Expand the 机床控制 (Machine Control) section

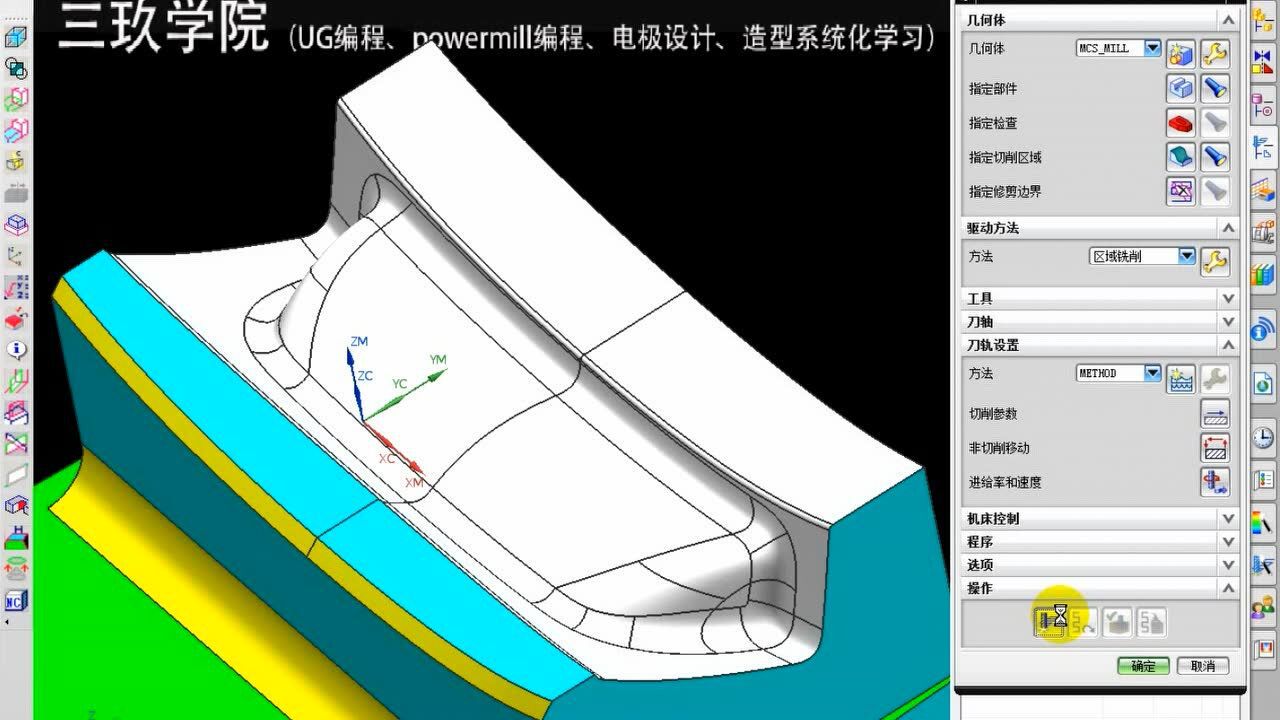(x=1229, y=518)
